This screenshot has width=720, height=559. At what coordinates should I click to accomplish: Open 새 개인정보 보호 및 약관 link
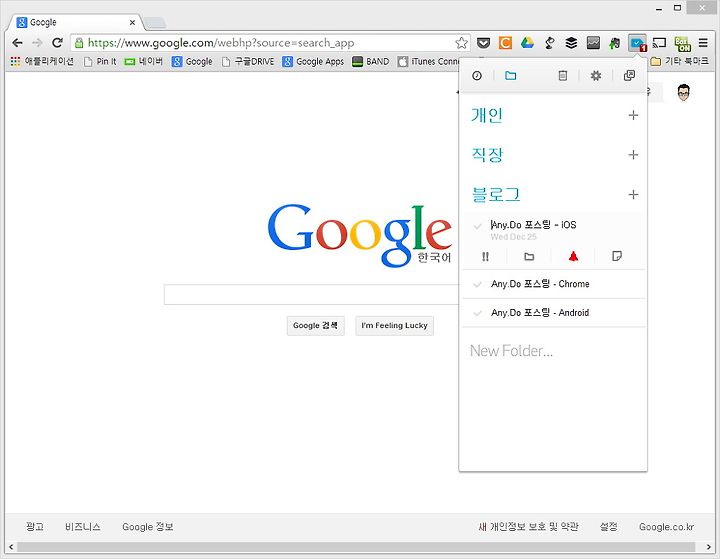529,527
